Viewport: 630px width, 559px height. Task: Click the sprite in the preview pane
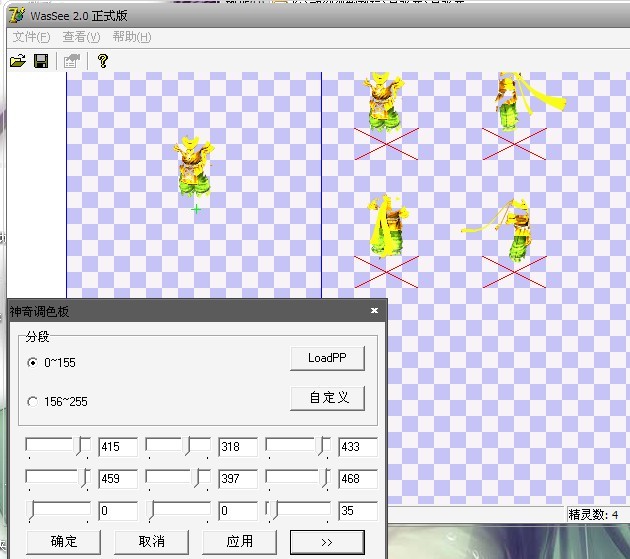[x=194, y=166]
